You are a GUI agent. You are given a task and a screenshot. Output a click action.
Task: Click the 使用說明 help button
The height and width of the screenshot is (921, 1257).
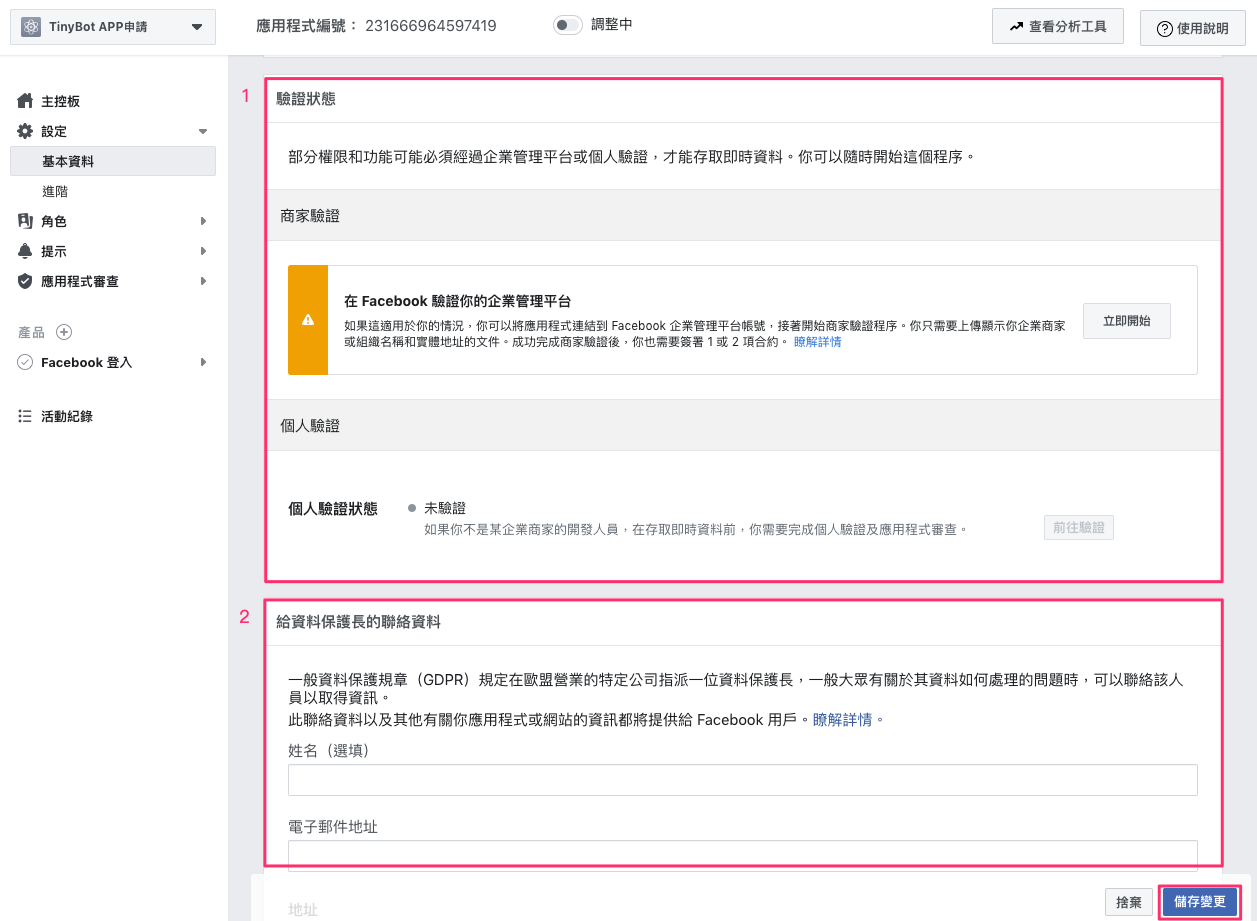point(1193,28)
